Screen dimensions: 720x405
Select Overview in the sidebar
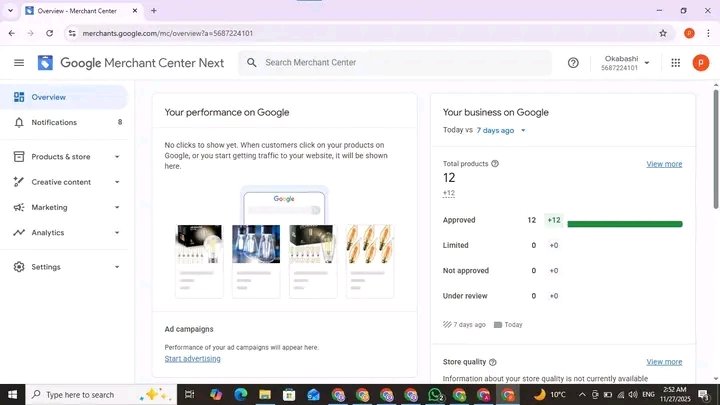[64, 97]
